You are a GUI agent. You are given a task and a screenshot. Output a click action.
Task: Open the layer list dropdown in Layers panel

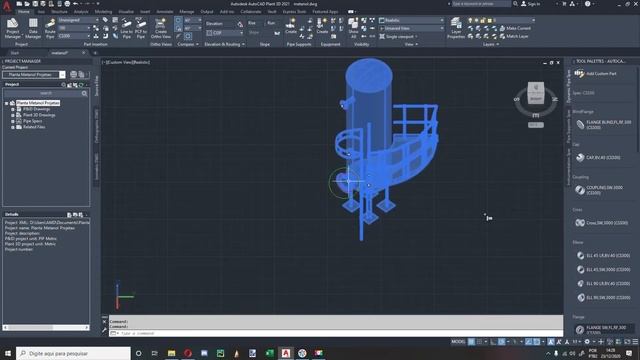pos(501,20)
